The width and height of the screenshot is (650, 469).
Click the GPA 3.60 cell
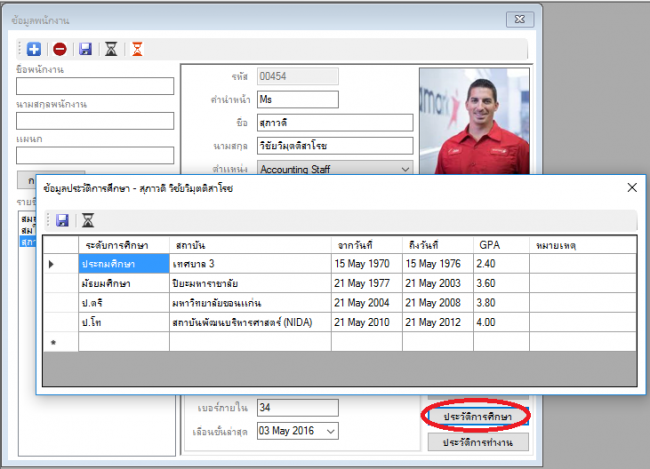501,283
